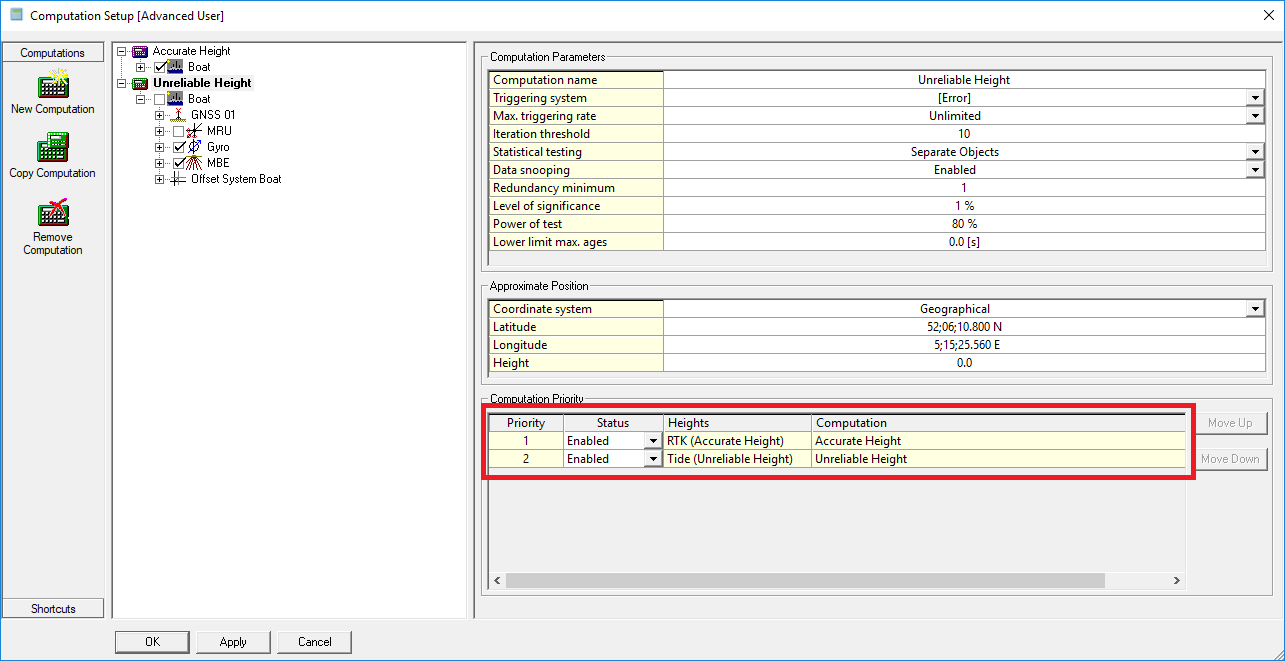Click the priority list horizontal scrollbar
1285x661 pixels.
coord(805,581)
